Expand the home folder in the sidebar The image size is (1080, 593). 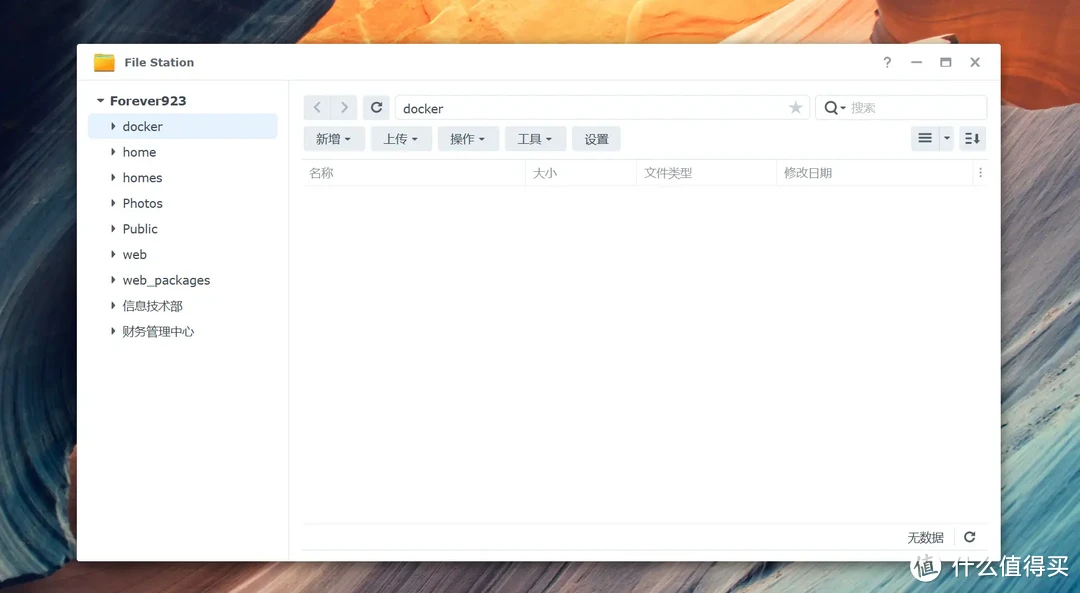(113, 151)
